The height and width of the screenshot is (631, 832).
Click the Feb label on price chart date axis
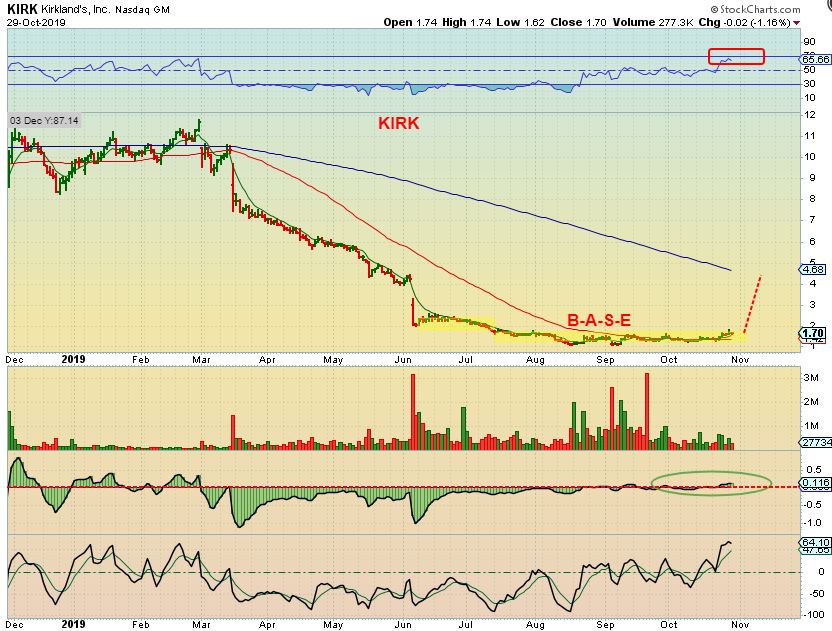coord(141,360)
